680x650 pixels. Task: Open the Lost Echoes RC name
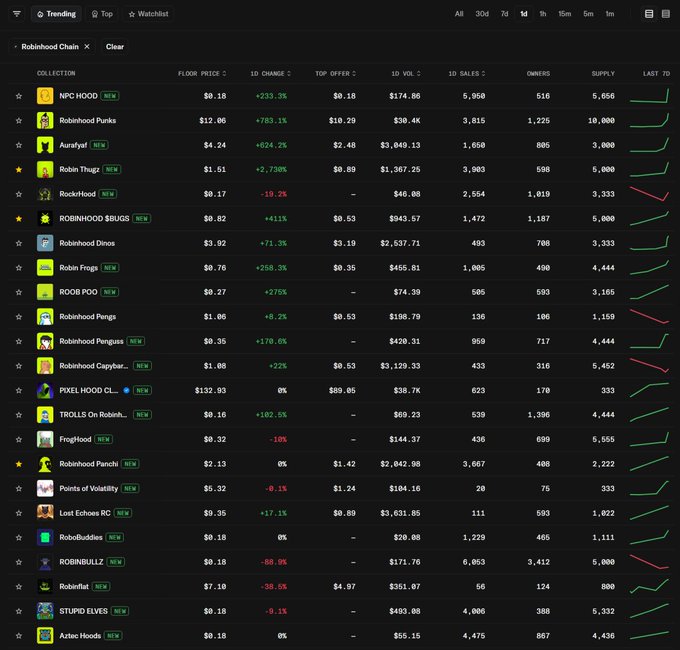pyautogui.click(x=85, y=513)
